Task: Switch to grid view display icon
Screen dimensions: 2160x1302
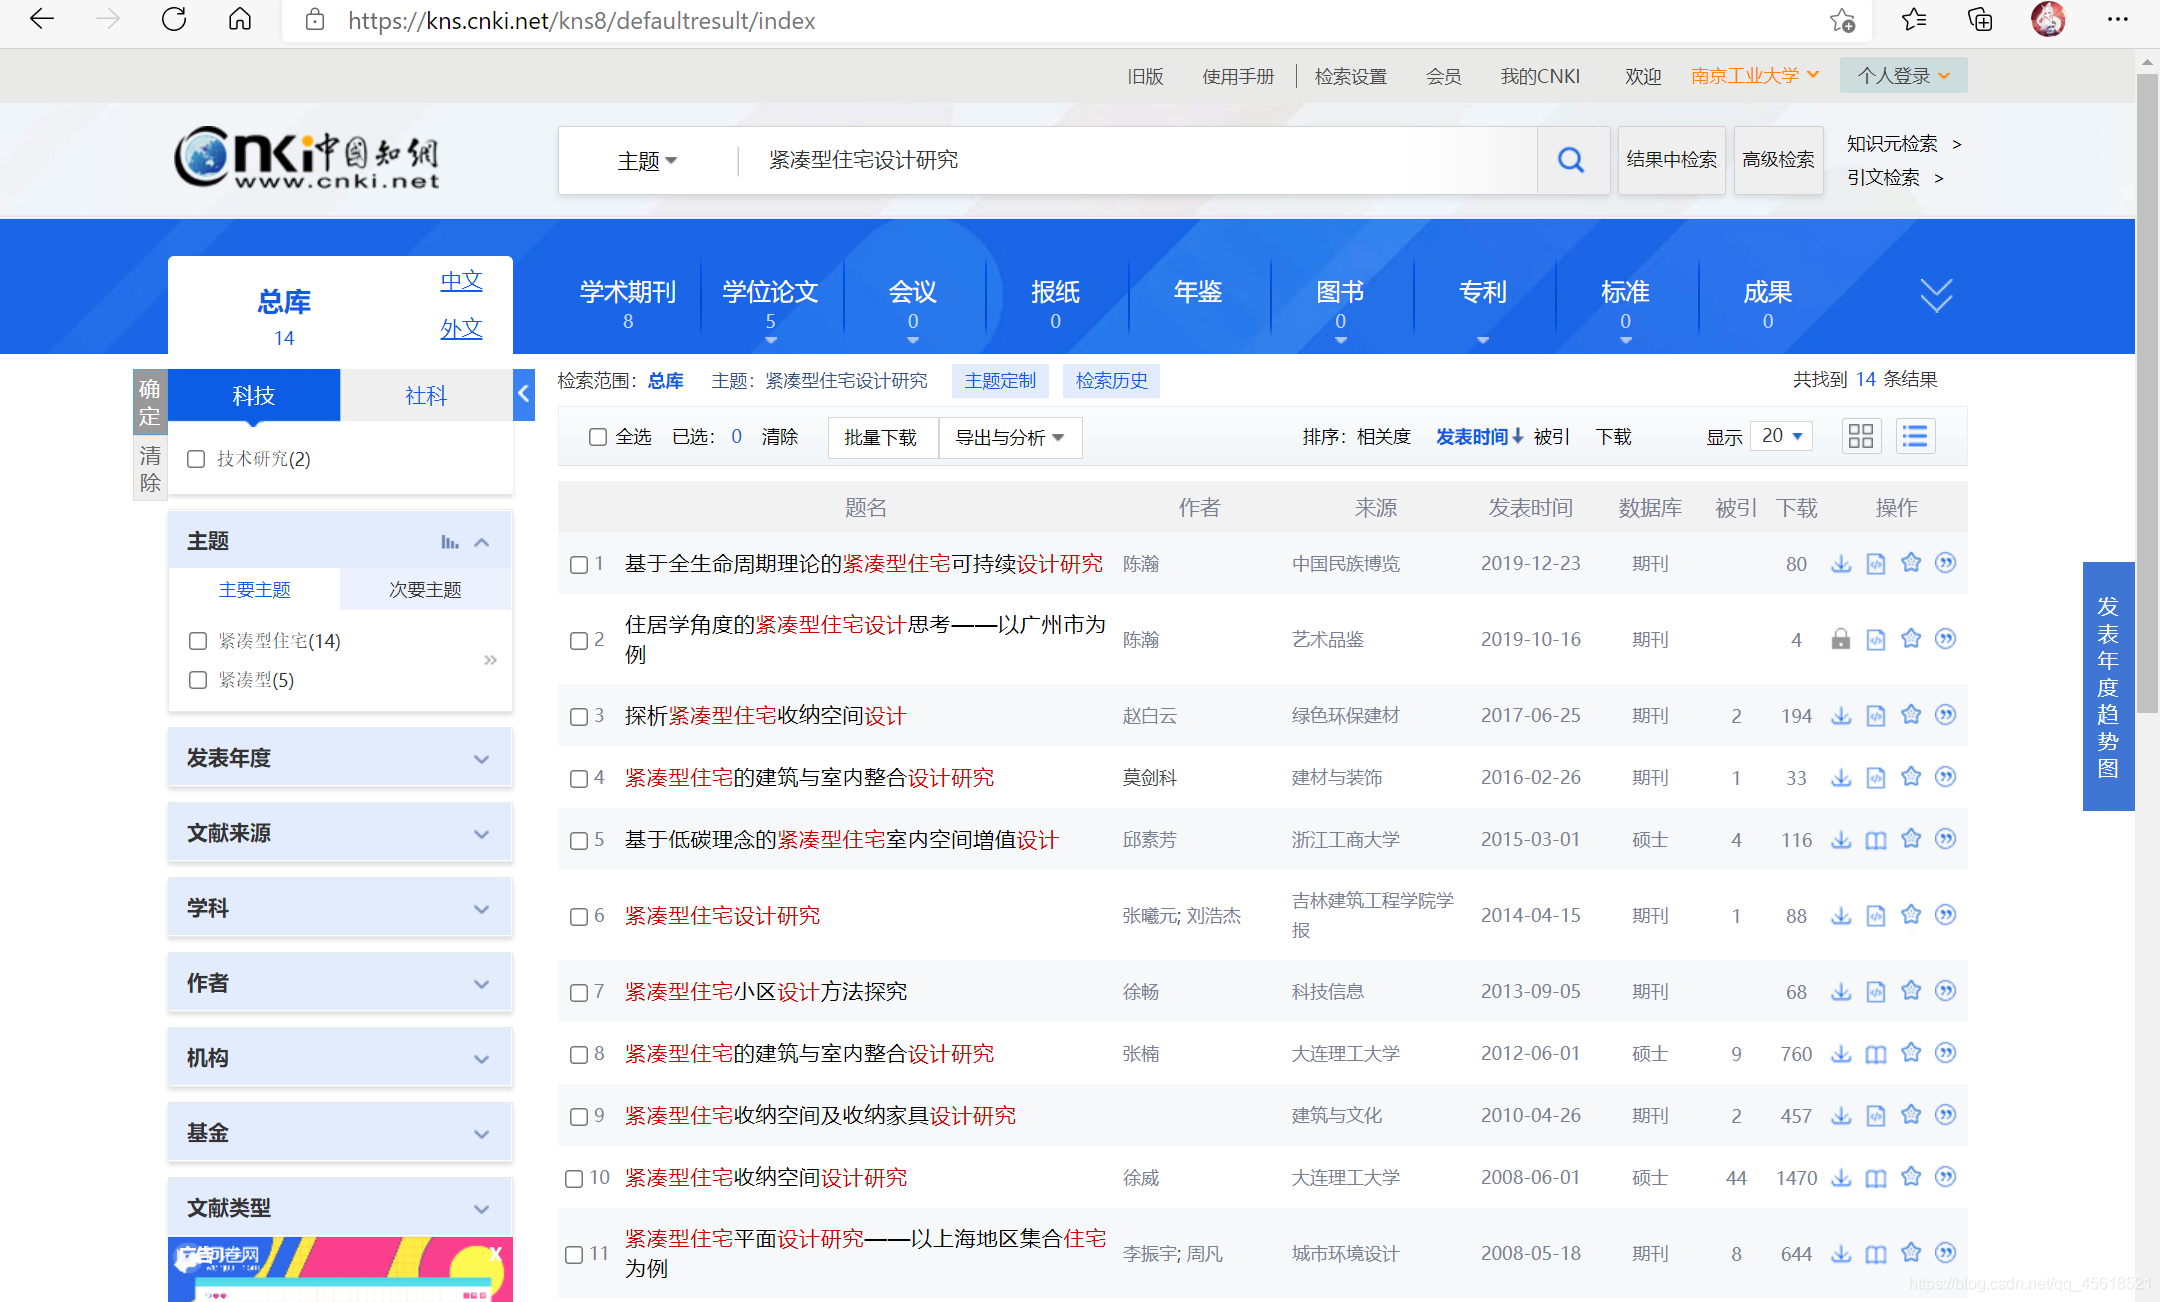Action: pyautogui.click(x=1860, y=436)
